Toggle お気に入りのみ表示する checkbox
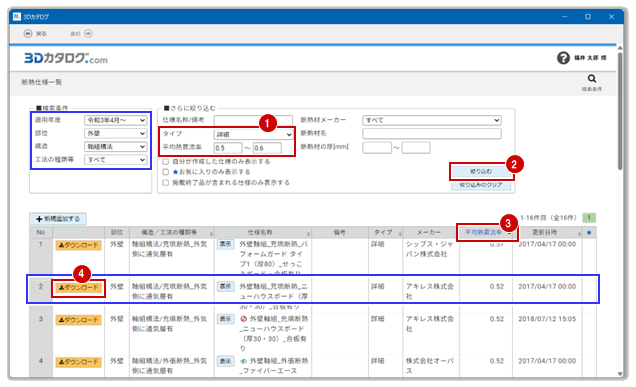The height and width of the screenshot is (387, 636). point(165,172)
